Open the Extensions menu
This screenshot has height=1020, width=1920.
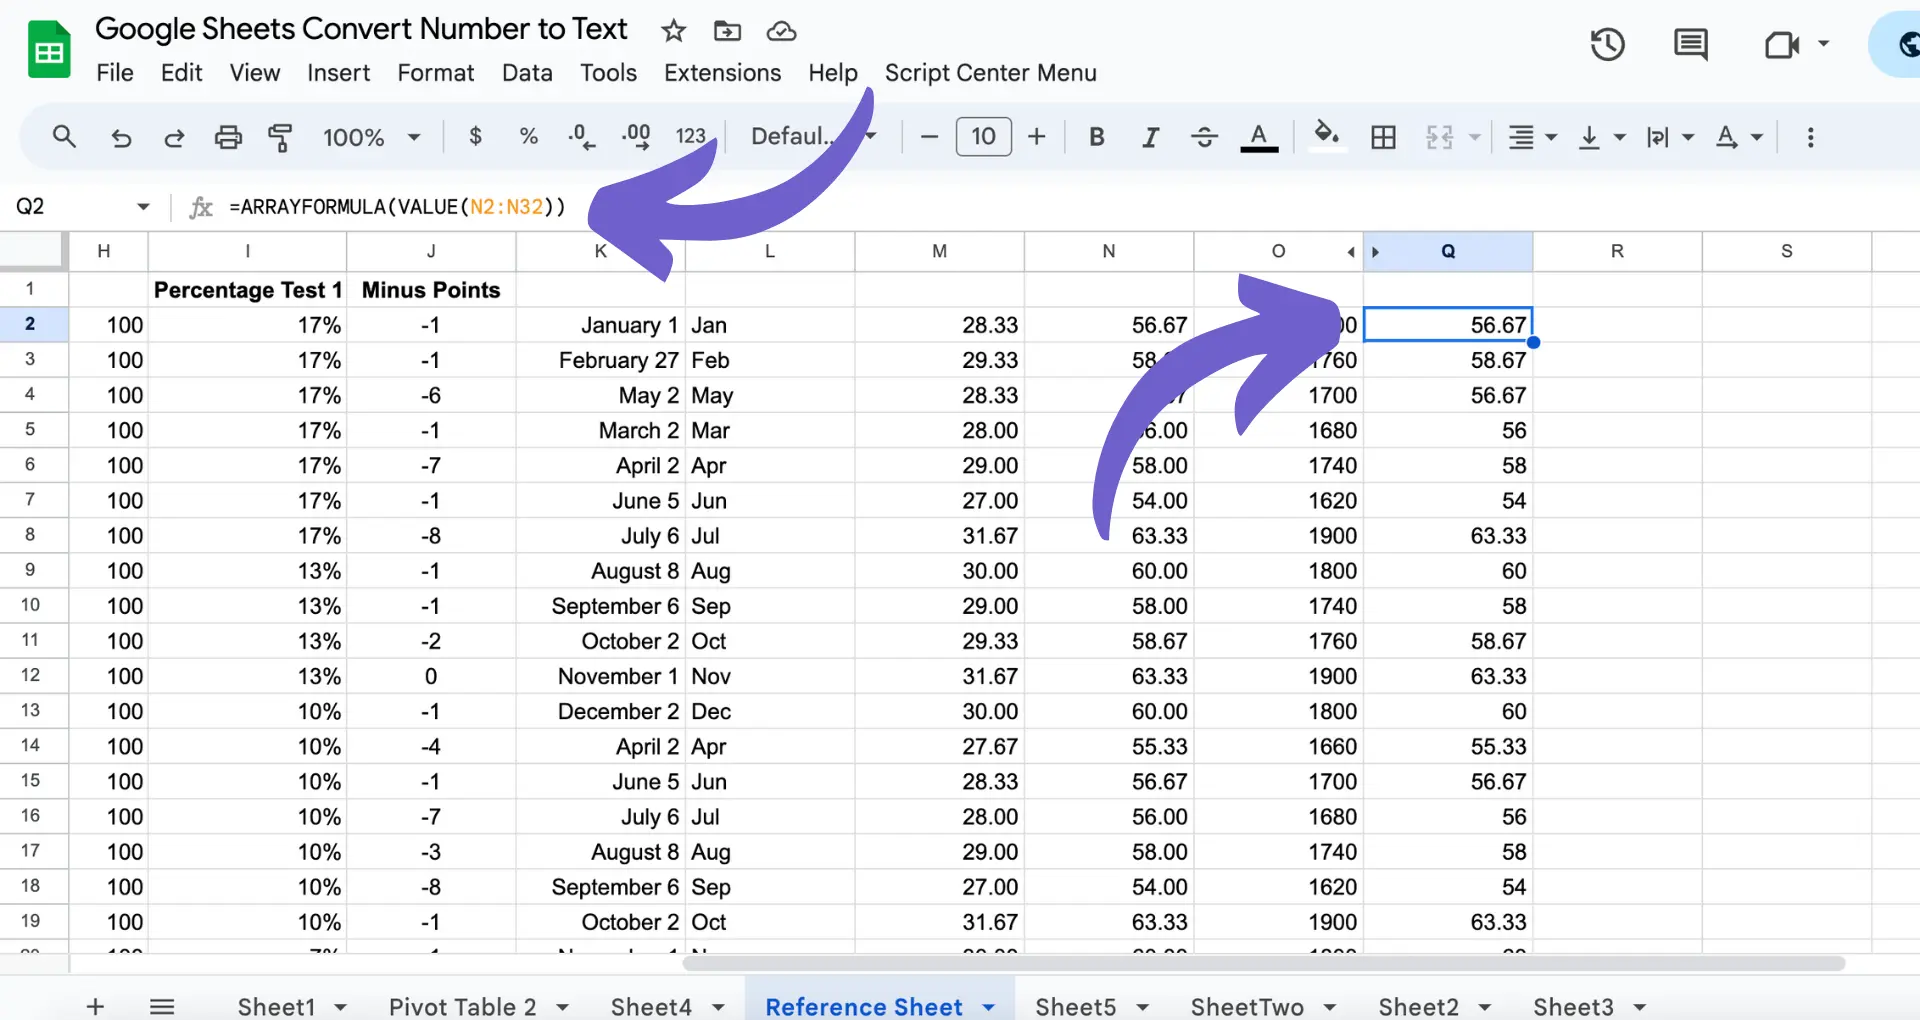723,73
